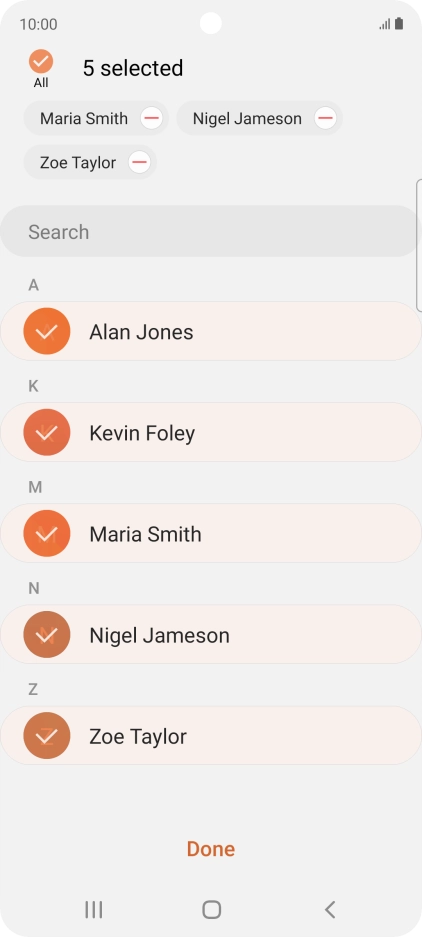Tap the Nigel Jameson selected chip label

[x=247, y=118]
